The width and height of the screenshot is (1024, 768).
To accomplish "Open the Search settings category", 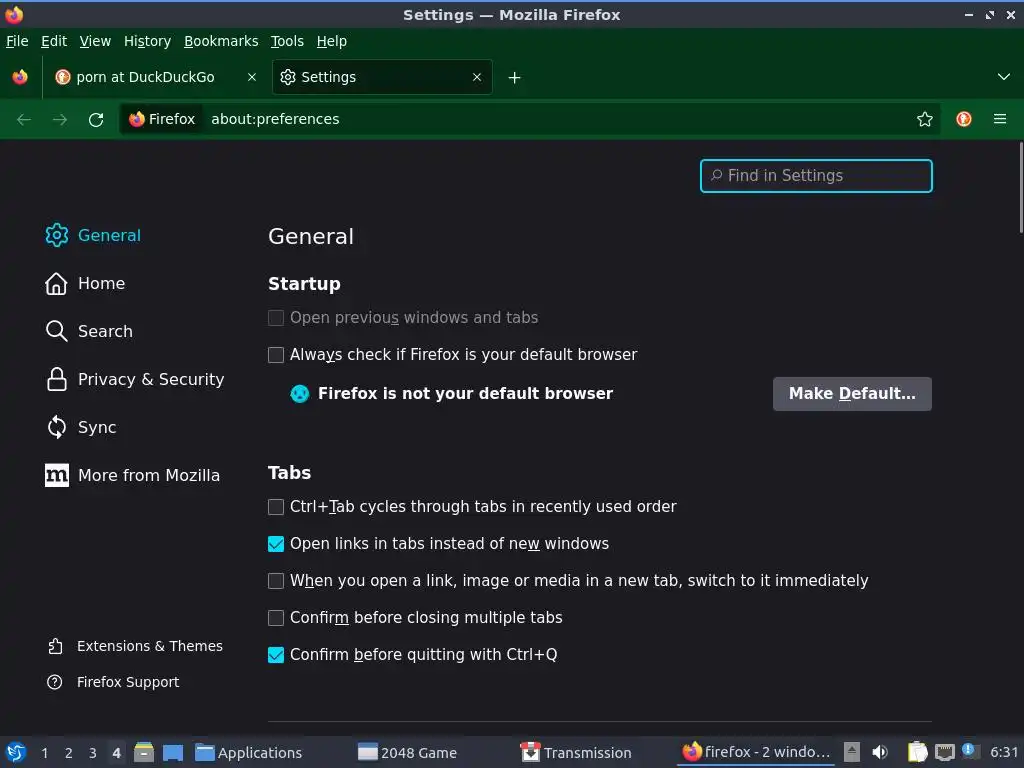I will (x=89, y=331).
